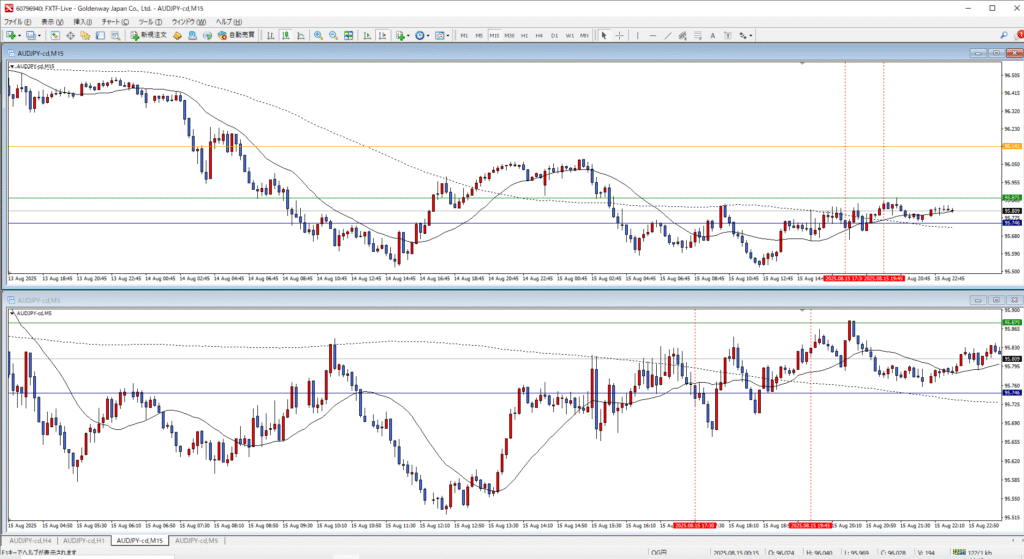This screenshot has width=1024, height=559.
Task: Switch to bar chart display
Action: pyautogui.click(x=270, y=35)
